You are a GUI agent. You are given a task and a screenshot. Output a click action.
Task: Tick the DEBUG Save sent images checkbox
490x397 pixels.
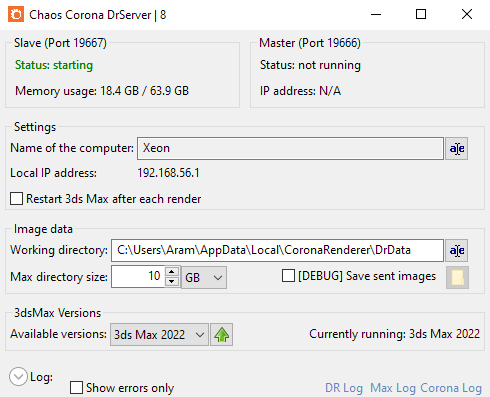coord(288,276)
